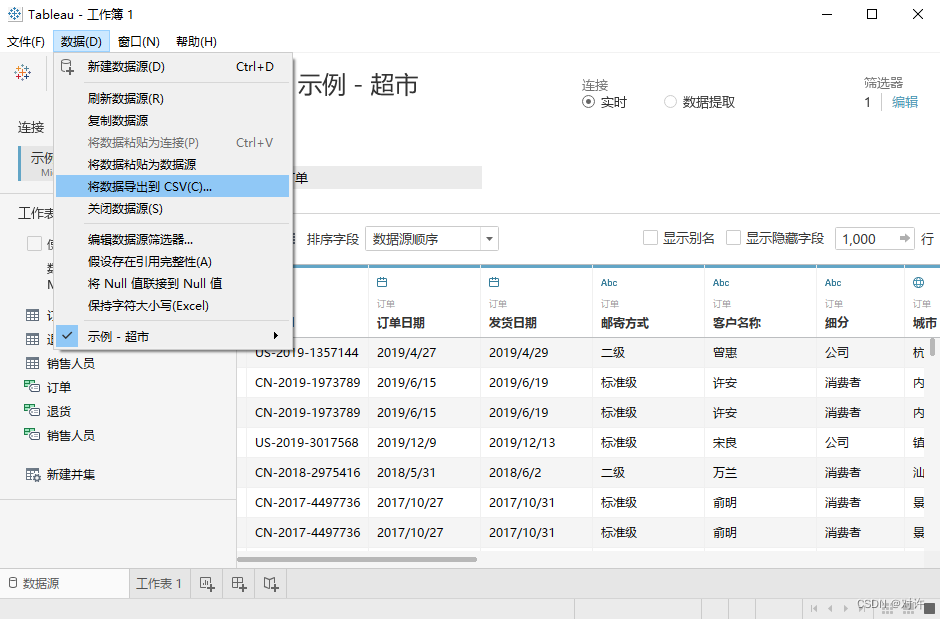Click the vertical scrollbar of data grid
This screenshot has height=619, width=940.
tap(932, 348)
